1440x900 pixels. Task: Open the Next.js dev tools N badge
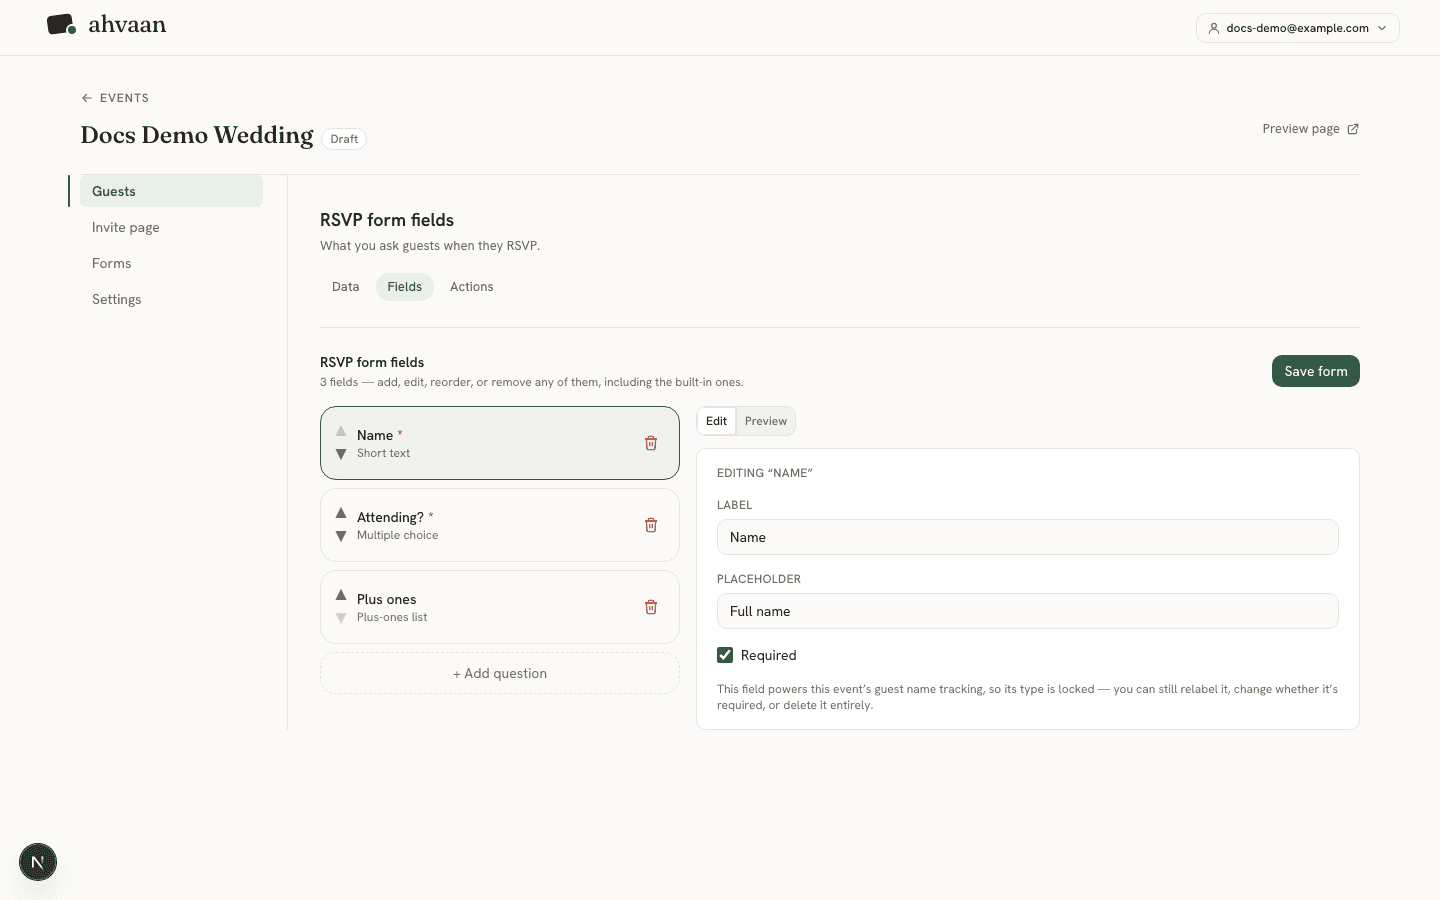tap(38, 862)
